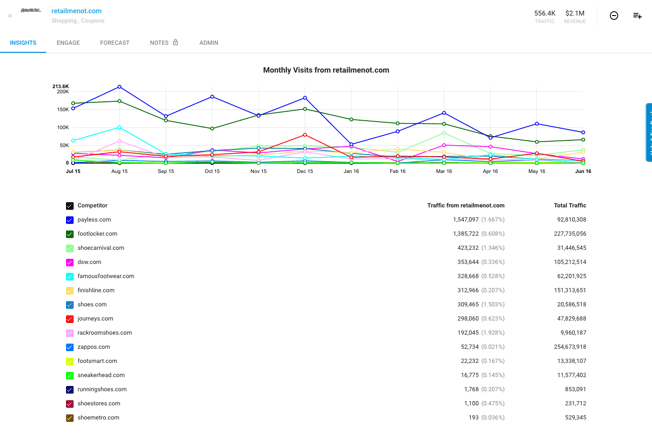This screenshot has height=436, width=652.
Task: Click the total traffic 254,673,918 for zappos.com
Action: click(x=570, y=347)
